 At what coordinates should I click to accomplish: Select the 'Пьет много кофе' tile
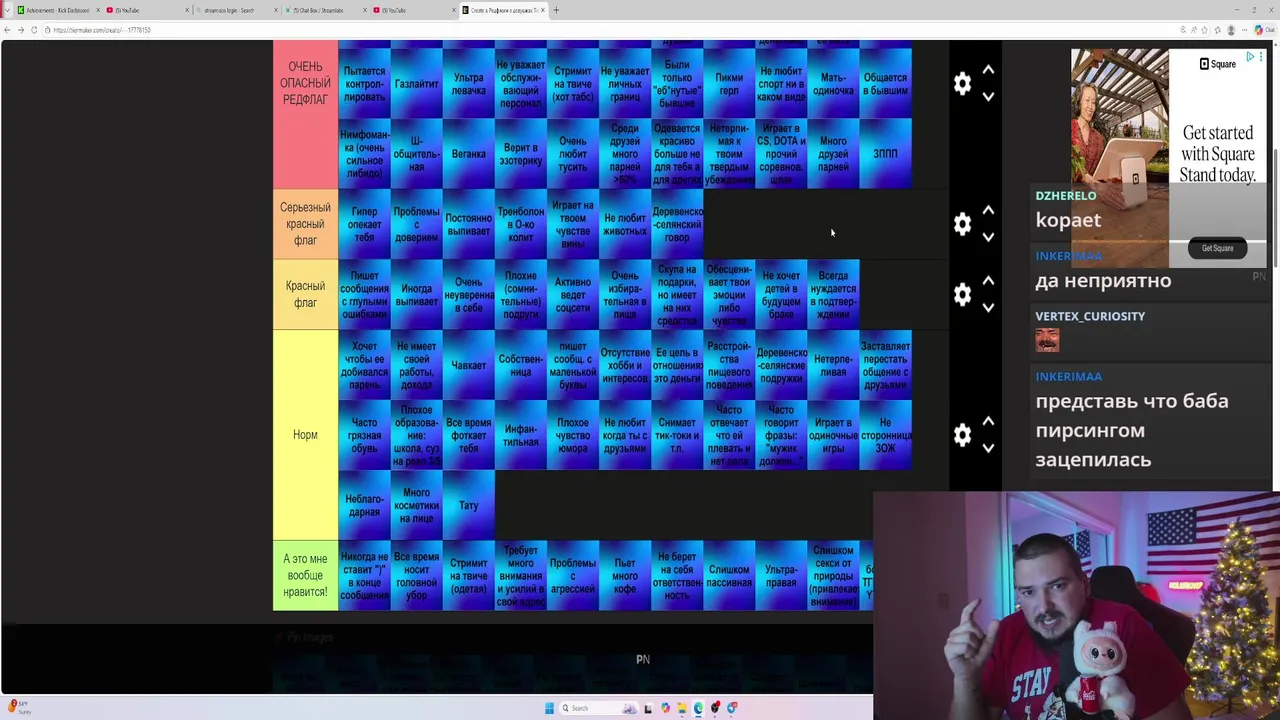[x=625, y=576]
